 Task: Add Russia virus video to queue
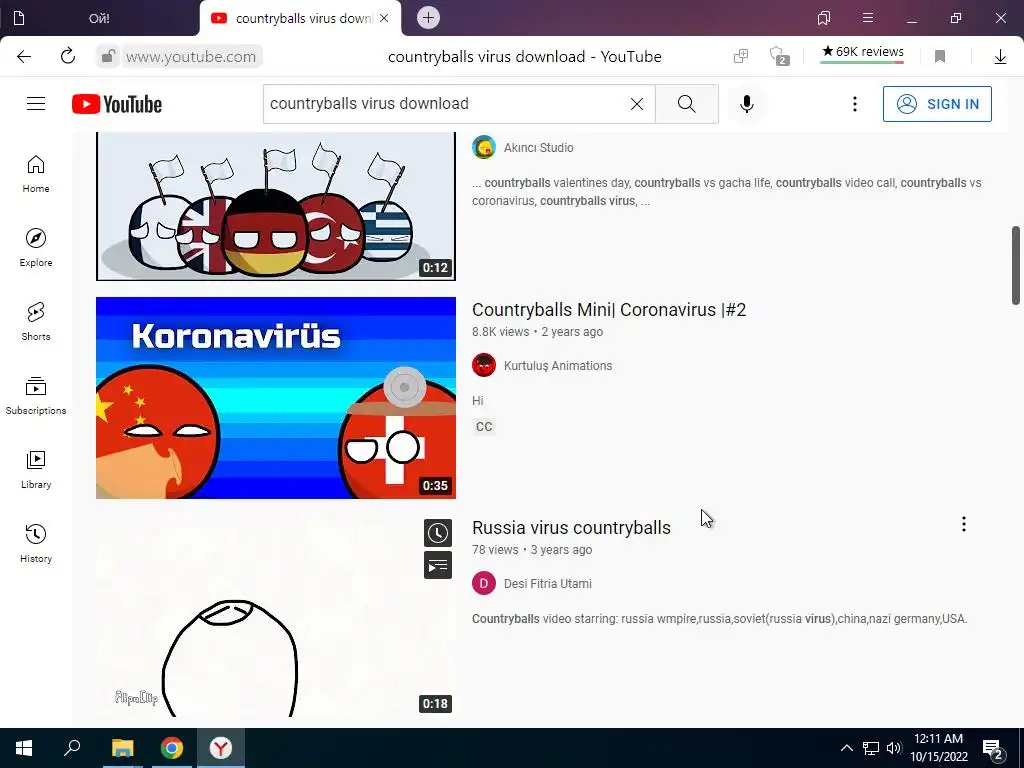438,566
